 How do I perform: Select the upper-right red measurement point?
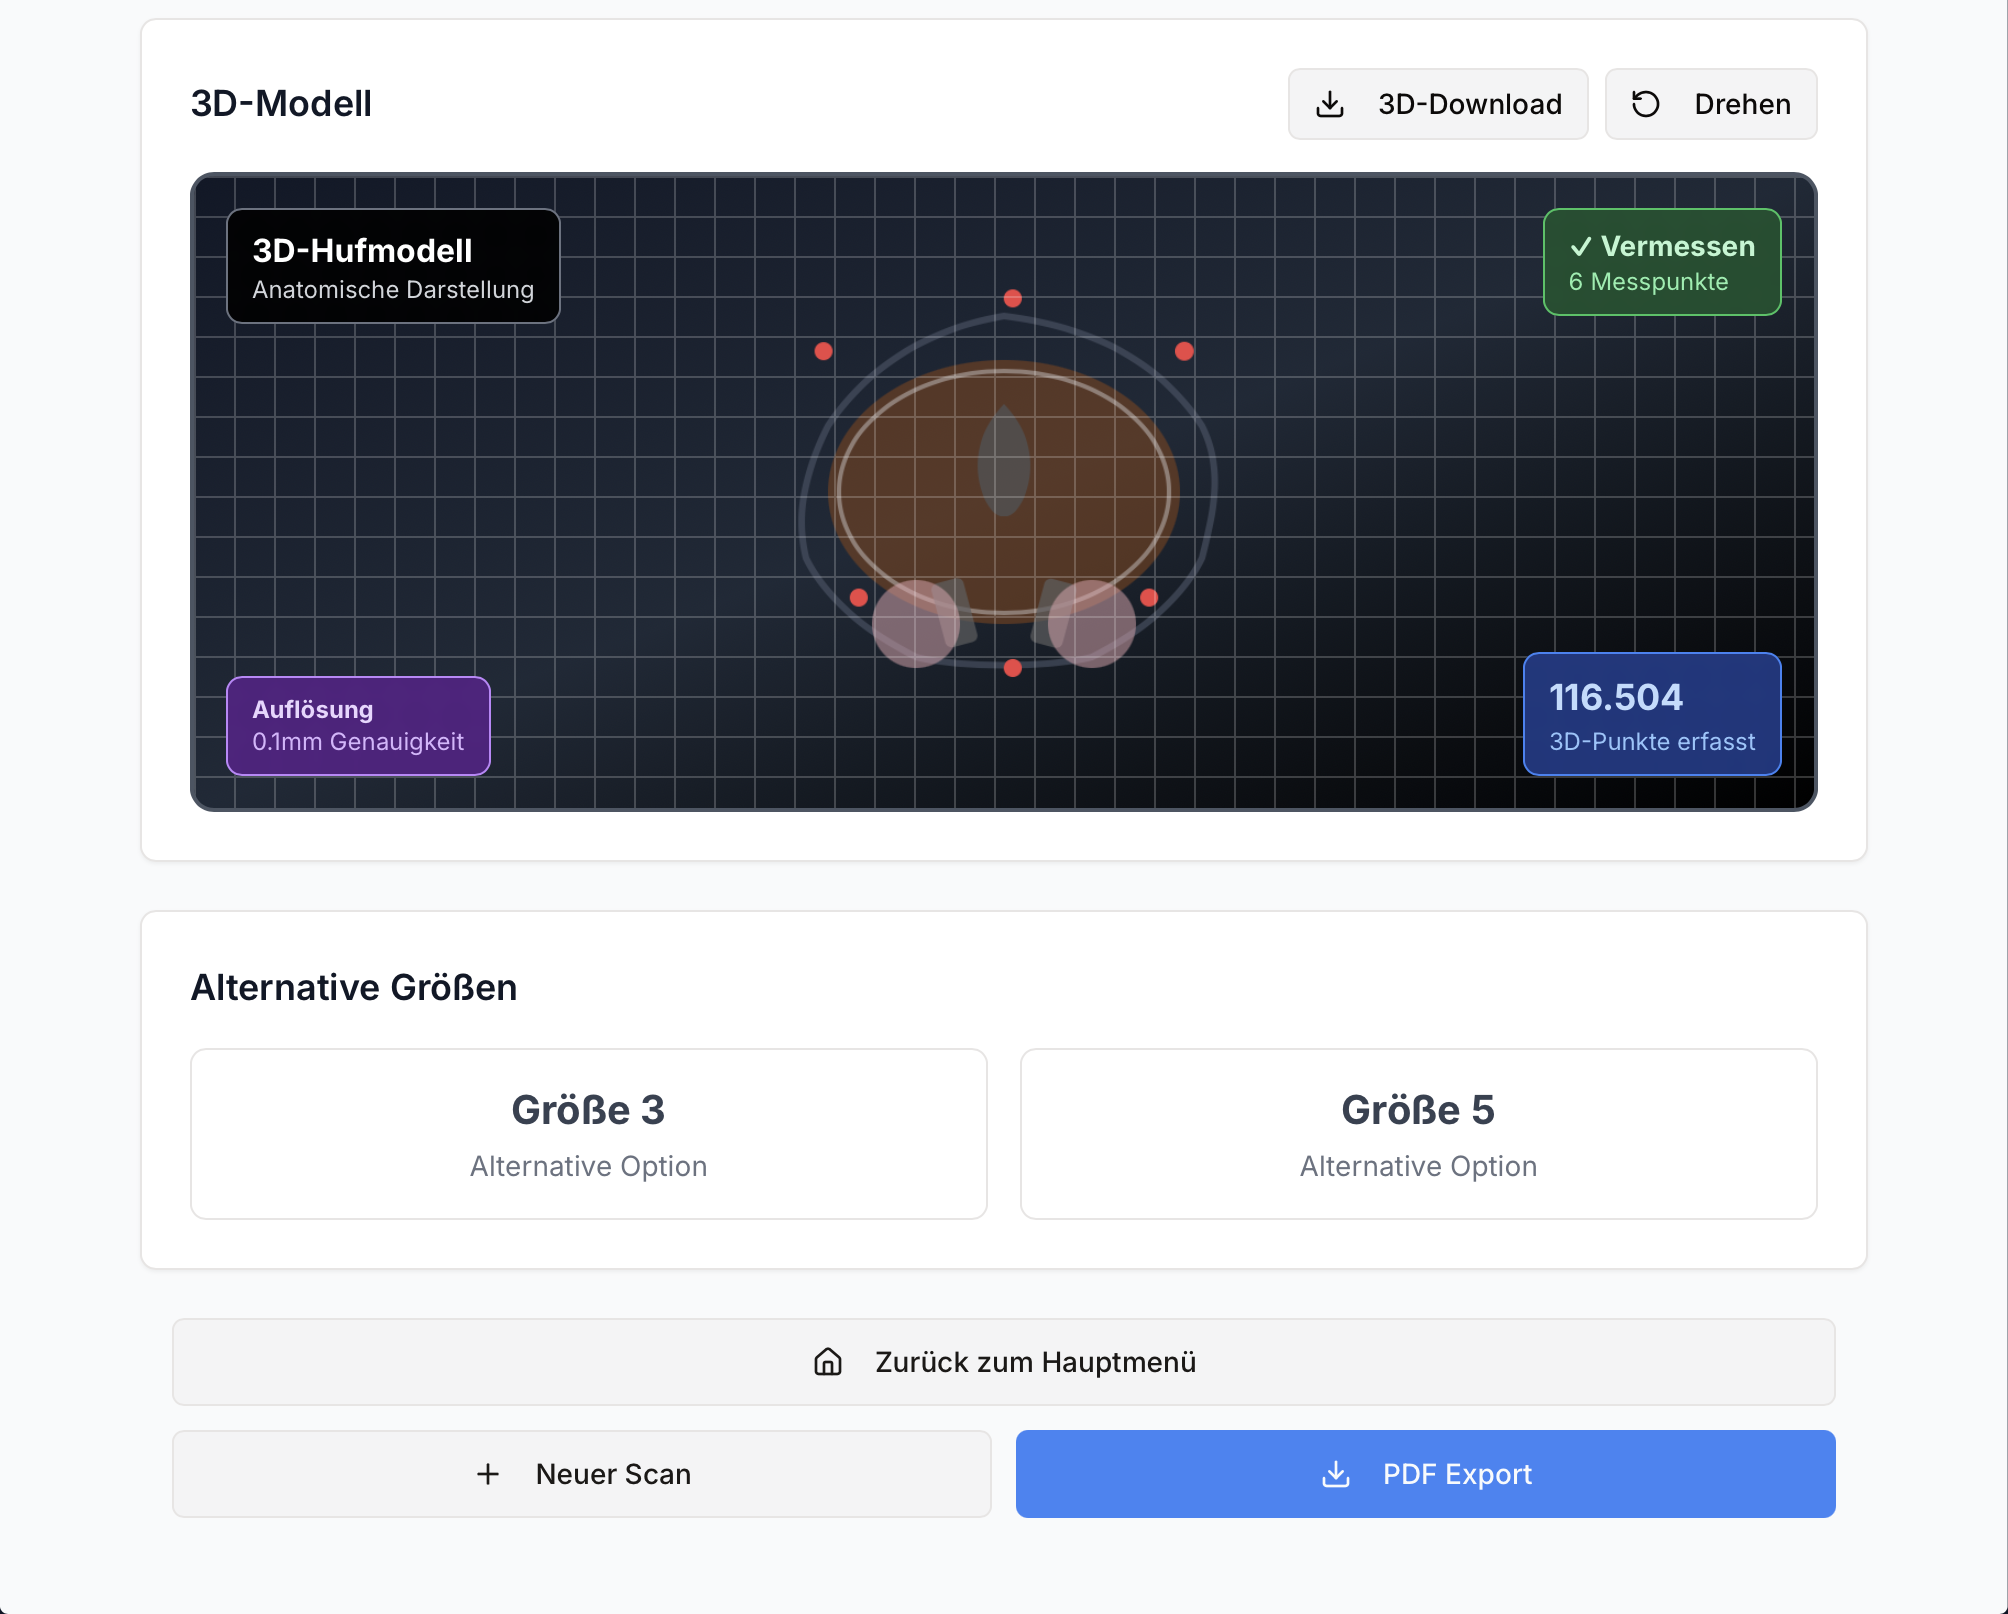pyautogui.click(x=1184, y=351)
